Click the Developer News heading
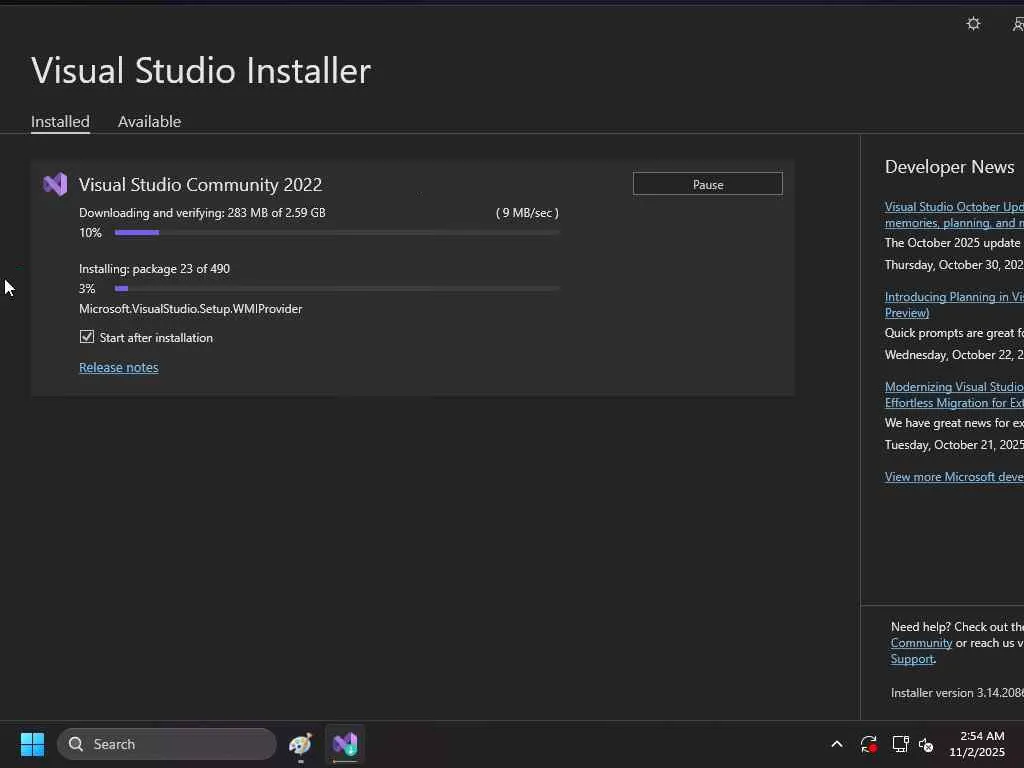This screenshot has height=768, width=1024. point(950,167)
